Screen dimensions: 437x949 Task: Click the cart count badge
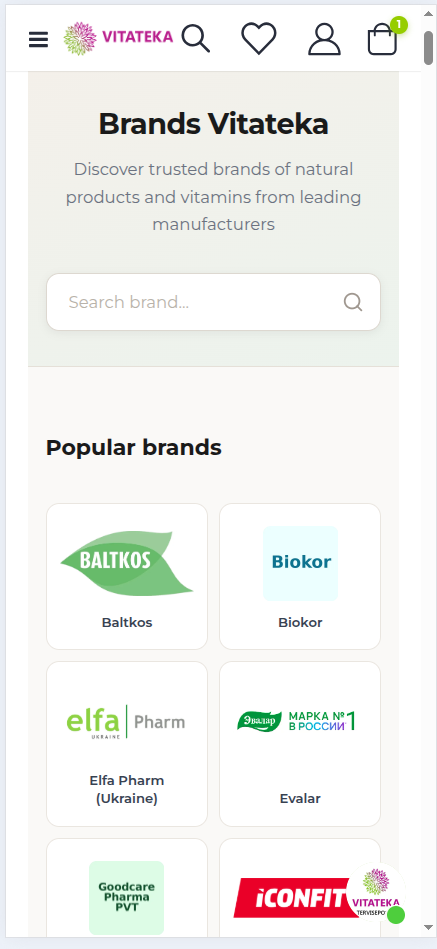399,25
